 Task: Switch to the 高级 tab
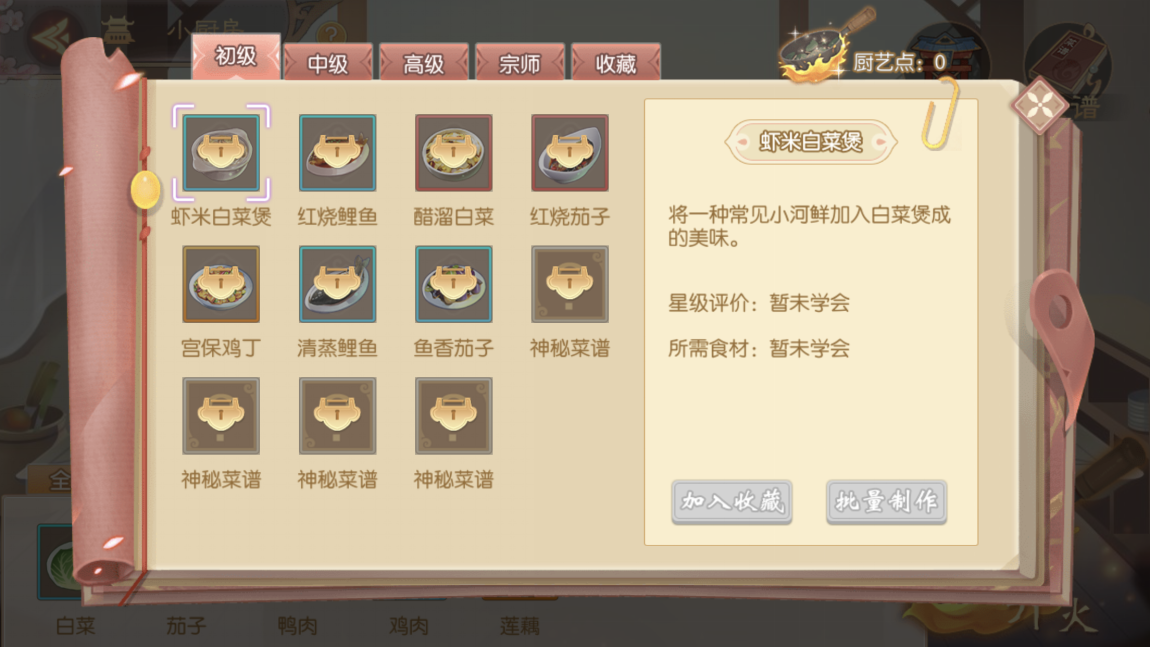pos(423,63)
